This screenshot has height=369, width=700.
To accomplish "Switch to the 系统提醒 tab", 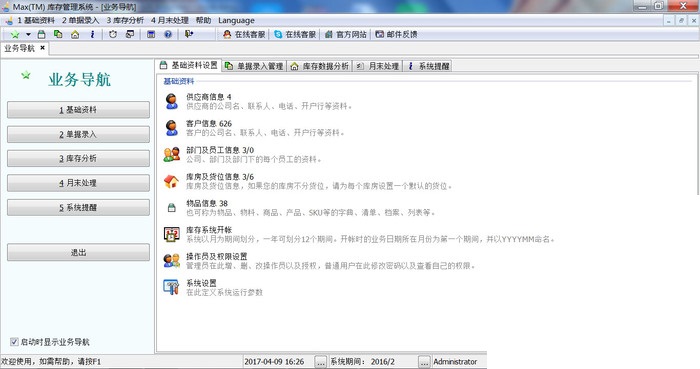I will click(x=428, y=66).
